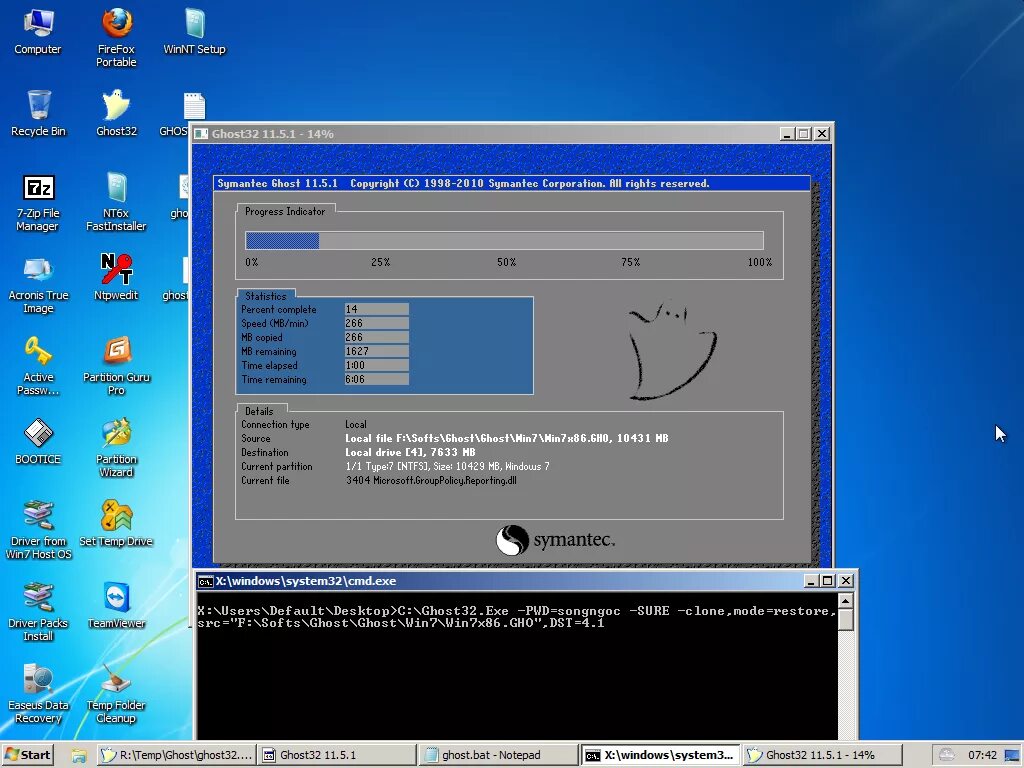This screenshot has height=768, width=1024.
Task: Open WinNT Setup desktop shortcut
Action: click(x=195, y=31)
